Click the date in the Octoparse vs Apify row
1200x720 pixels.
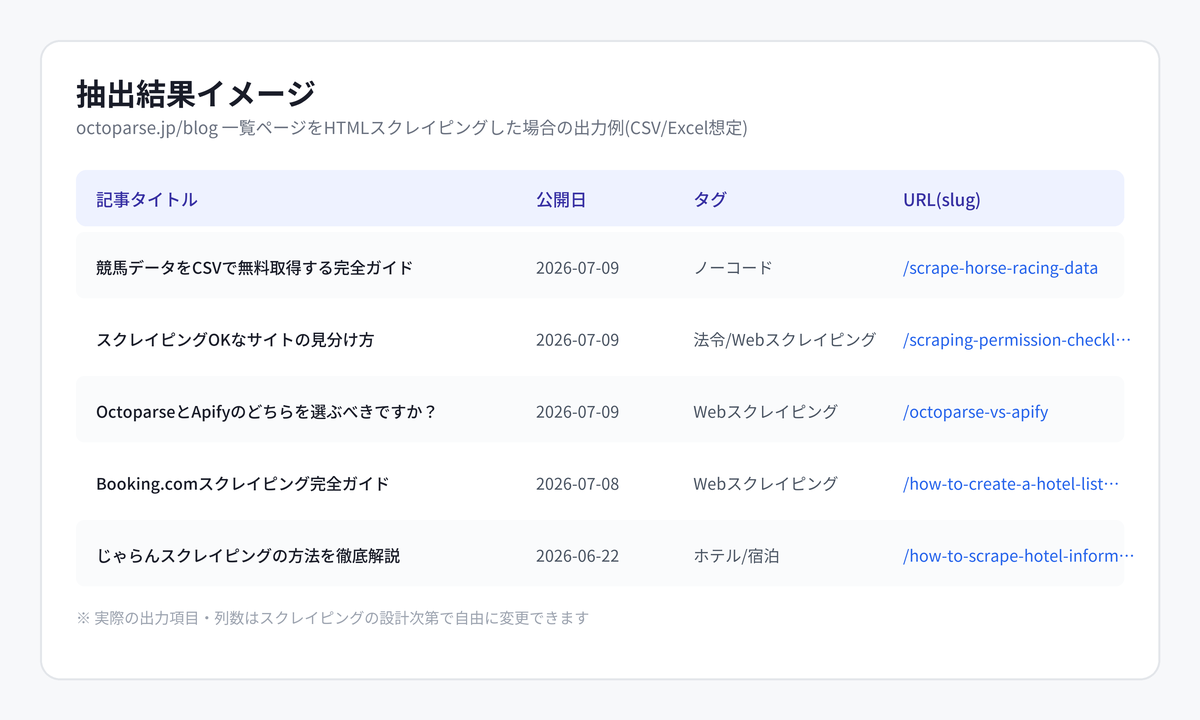[577, 412]
